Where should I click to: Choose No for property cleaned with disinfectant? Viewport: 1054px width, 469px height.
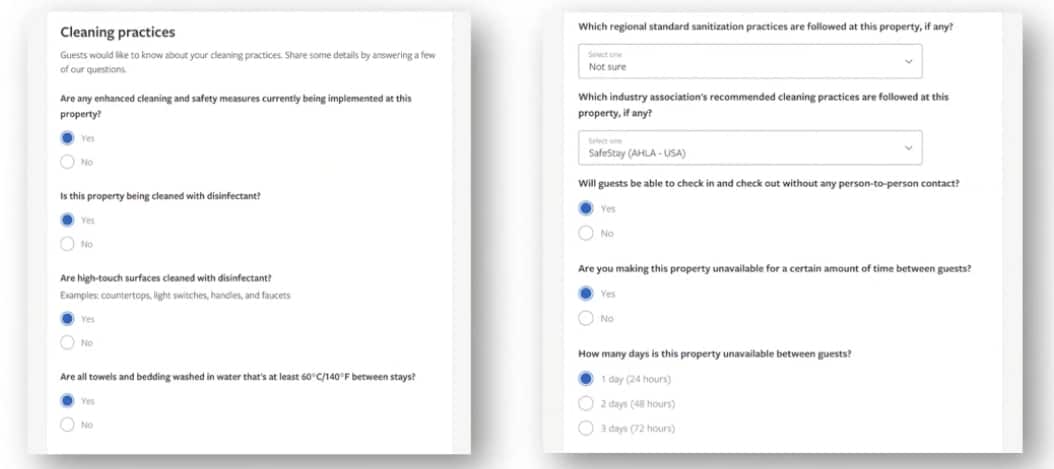click(x=67, y=244)
